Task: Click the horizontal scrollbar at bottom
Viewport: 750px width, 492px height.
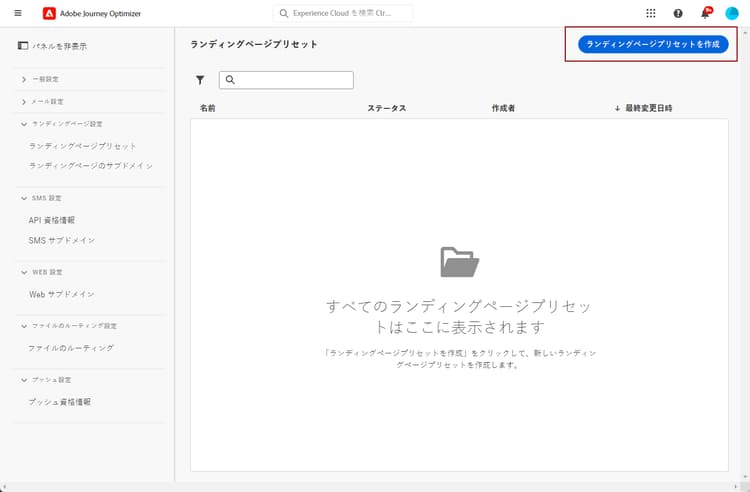Action: coord(369,487)
